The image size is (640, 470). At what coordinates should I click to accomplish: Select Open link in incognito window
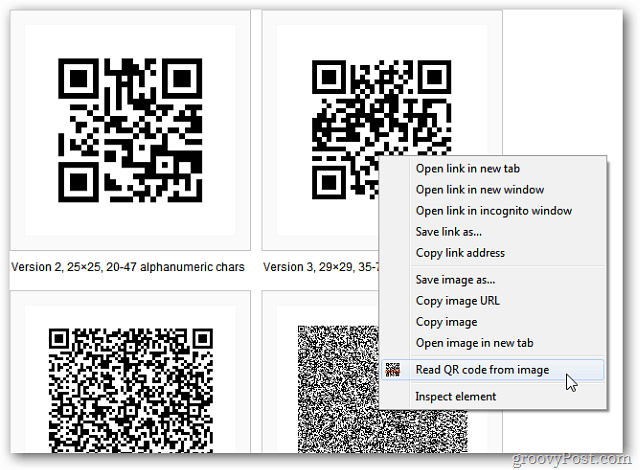point(493,211)
